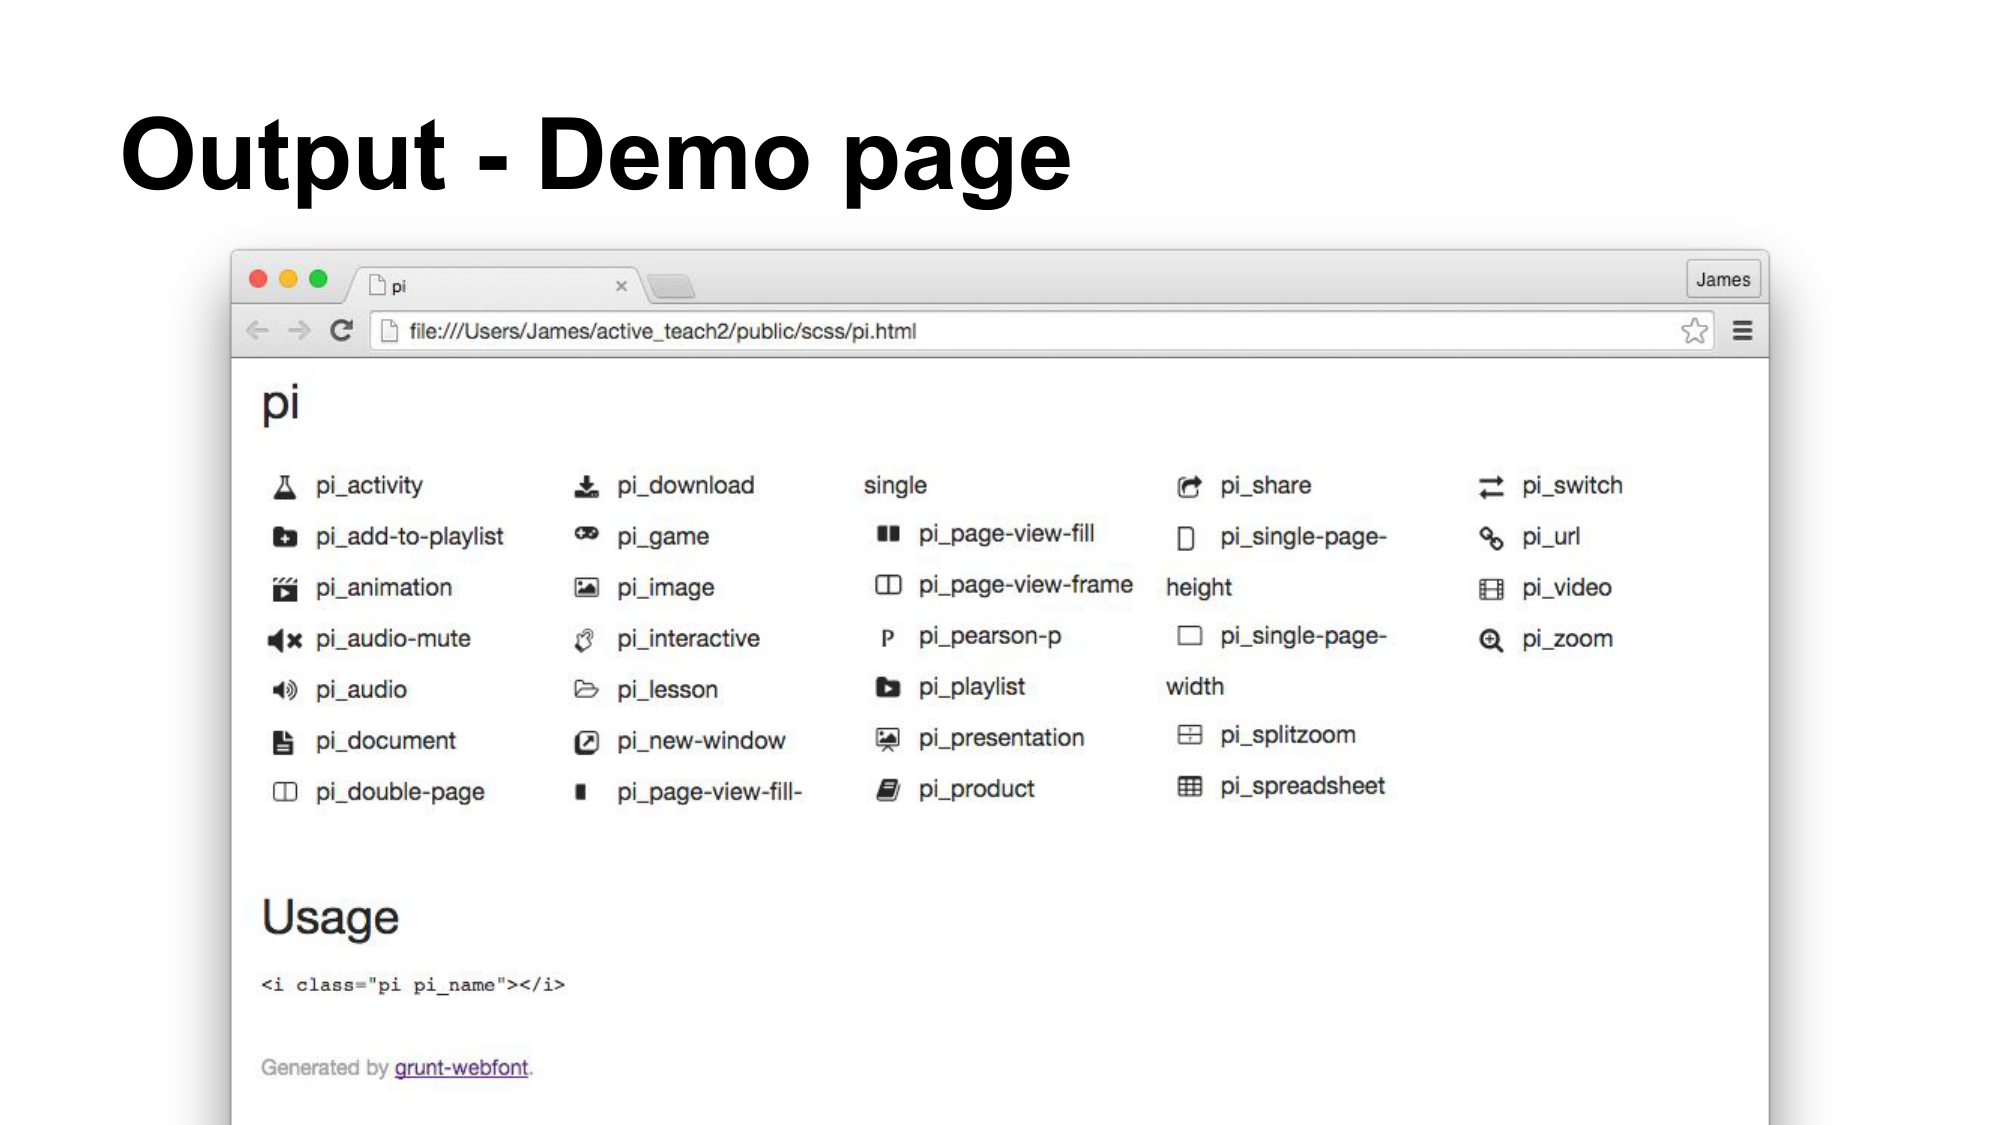Open the Chrome hamburger menu
This screenshot has width=2000, height=1125.
[1742, 331]
